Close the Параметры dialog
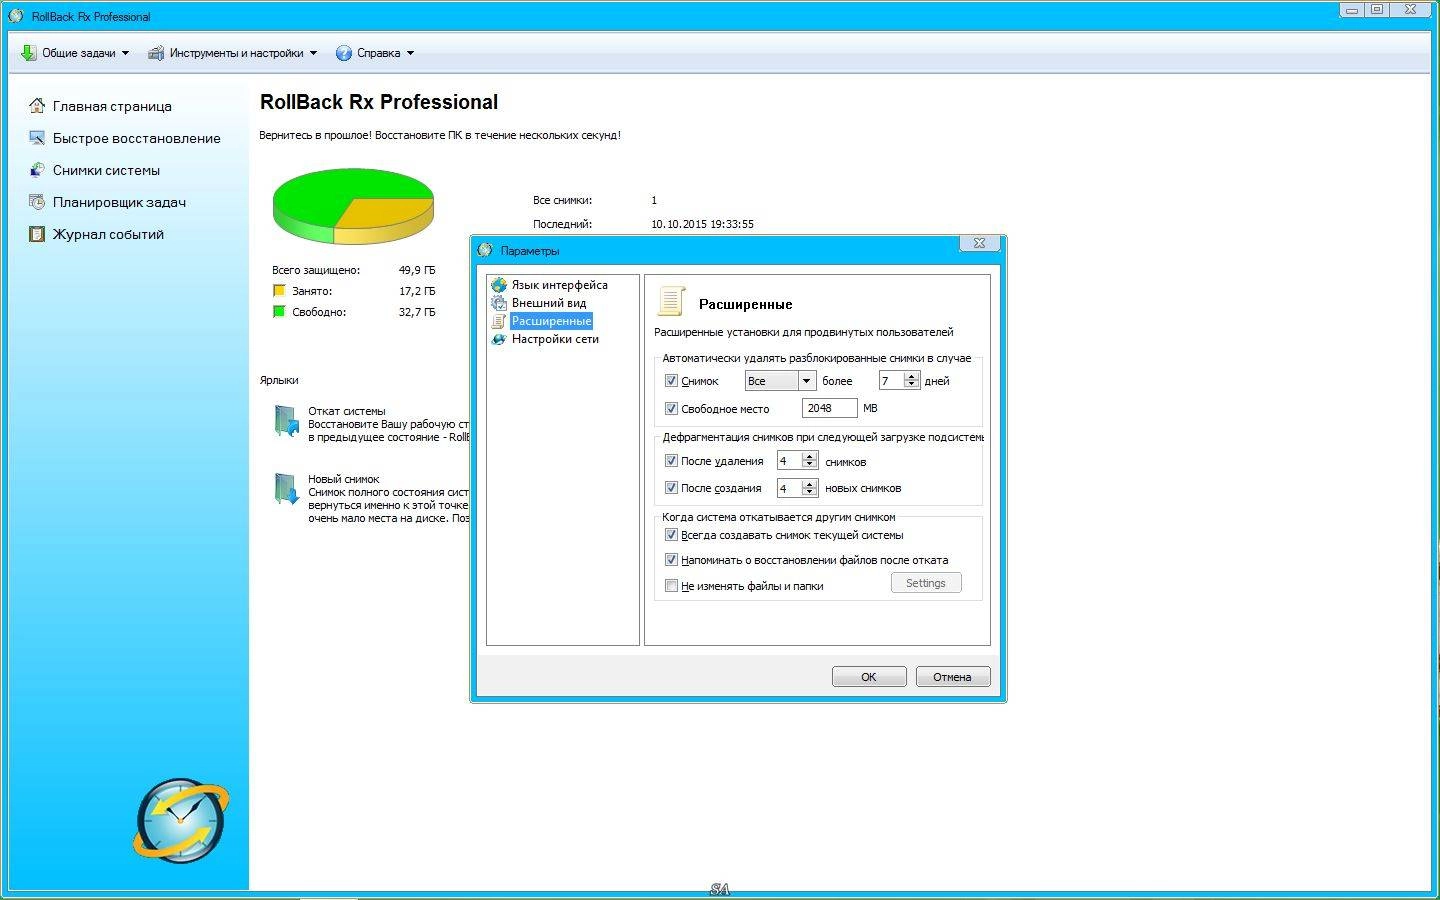1440x900 pixels. point(979,243)
